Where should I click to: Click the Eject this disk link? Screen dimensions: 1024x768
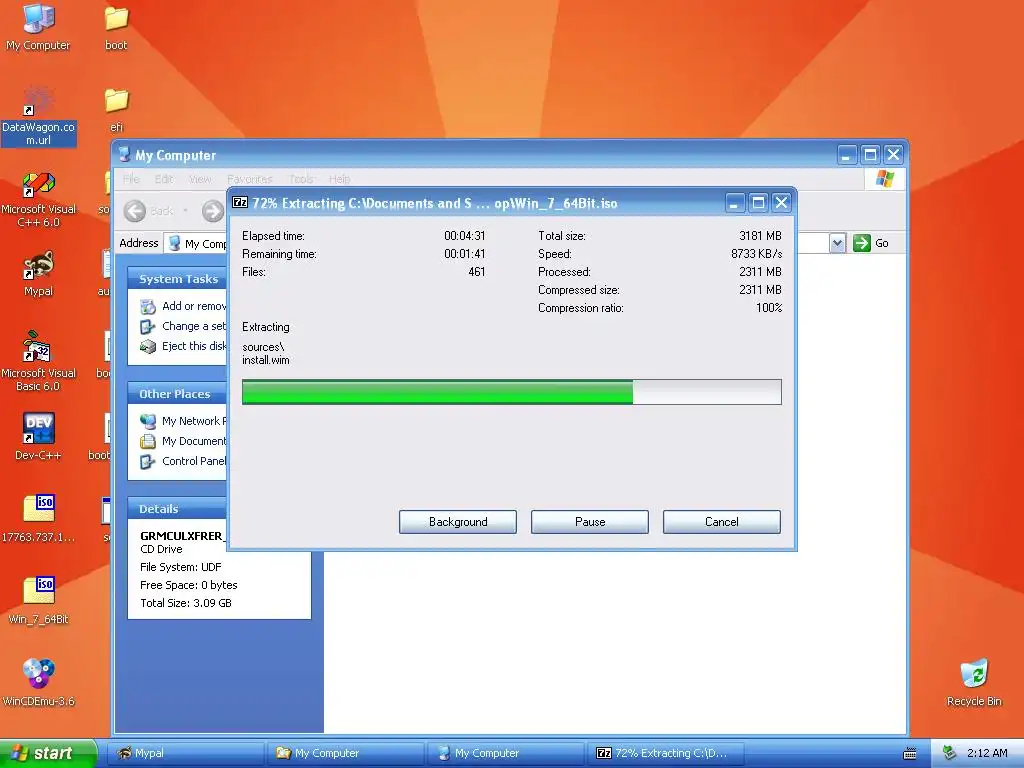tap(195, 346)
